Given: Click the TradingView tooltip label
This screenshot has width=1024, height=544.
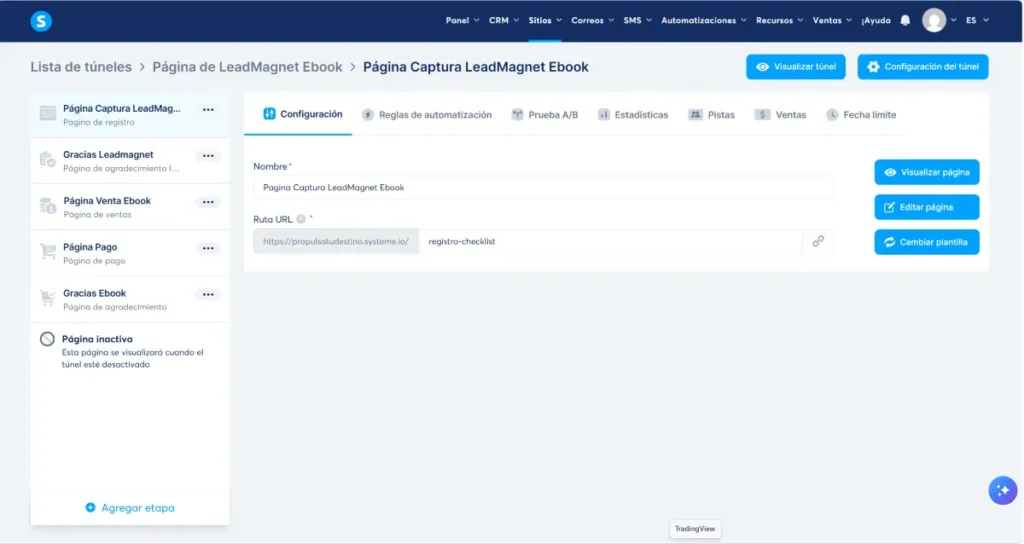Looking at the screenshot, I should tap(695, 529).
